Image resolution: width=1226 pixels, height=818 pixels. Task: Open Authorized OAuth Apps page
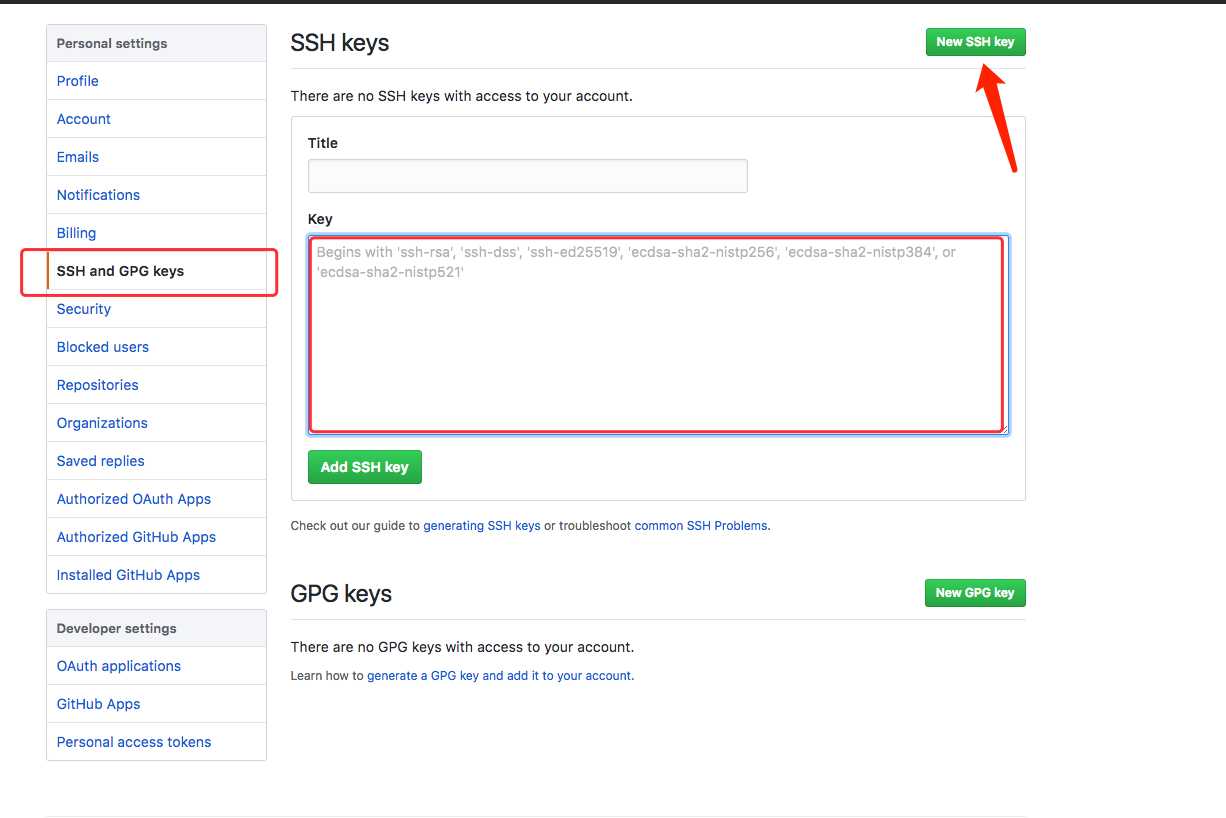[x=134, y=499]
